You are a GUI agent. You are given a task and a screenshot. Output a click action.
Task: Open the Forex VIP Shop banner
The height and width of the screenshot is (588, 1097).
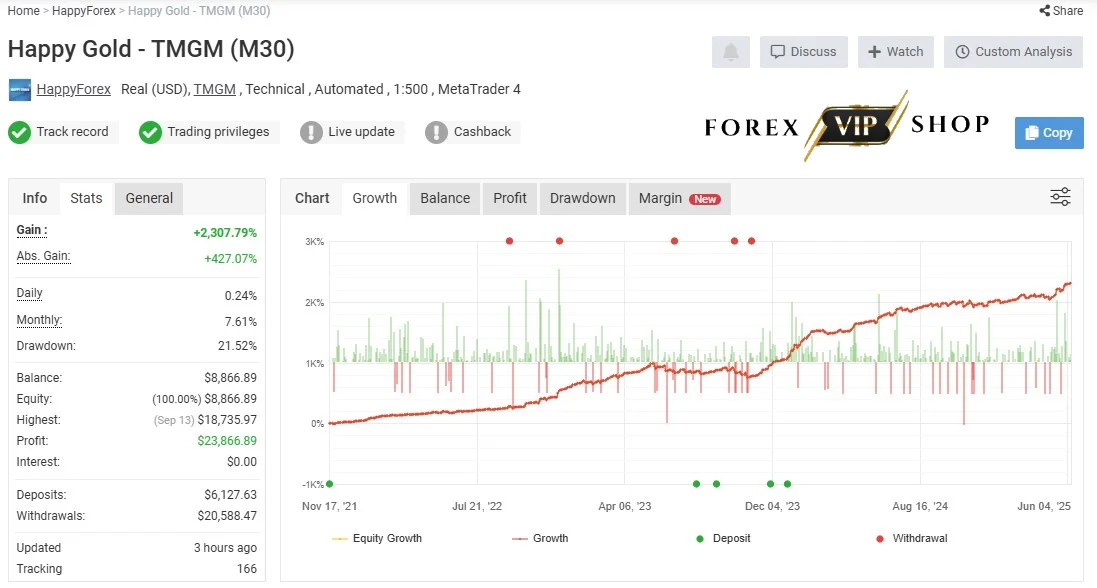[847, 126]
